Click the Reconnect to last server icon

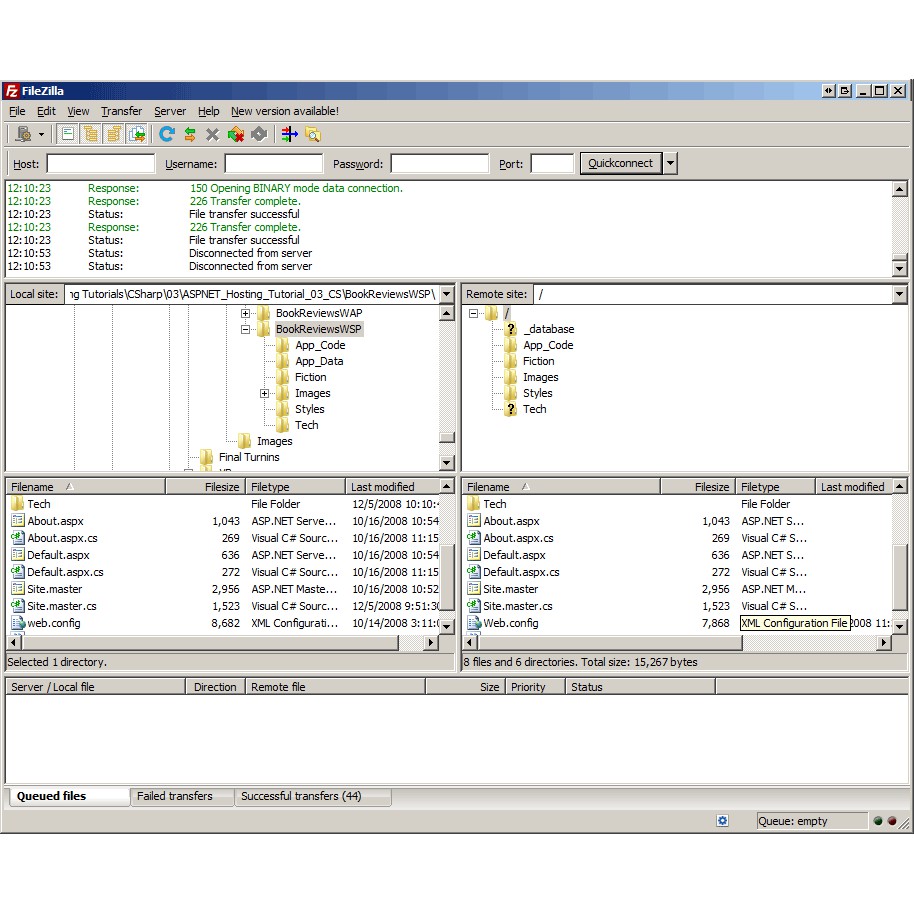click(x=261, y=134)
